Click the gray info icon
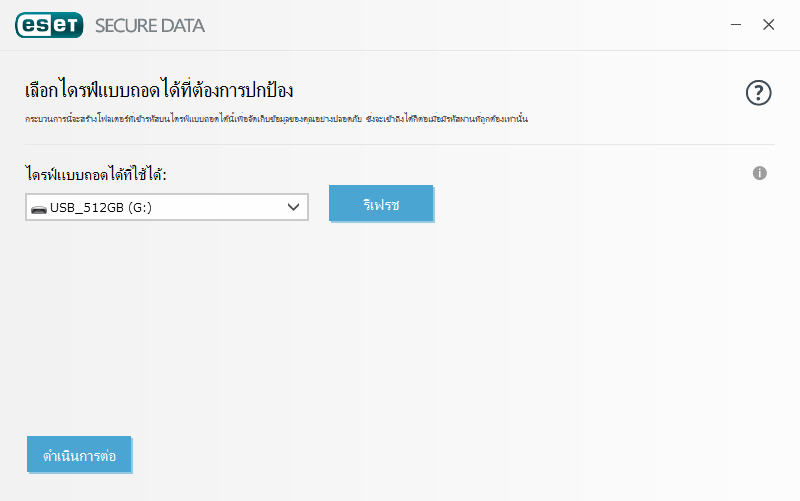The width and height of the screenshot is (800, 501). (759, 173)
